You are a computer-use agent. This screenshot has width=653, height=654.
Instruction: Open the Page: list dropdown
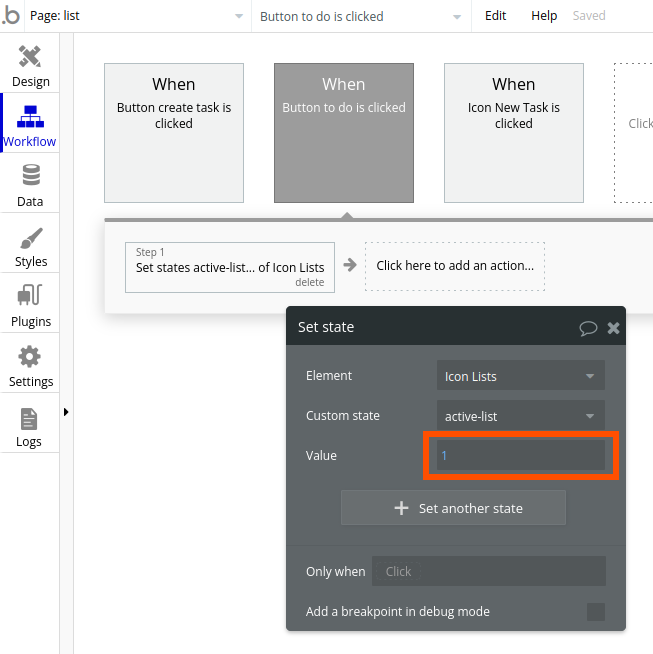[x=136, y=16]
